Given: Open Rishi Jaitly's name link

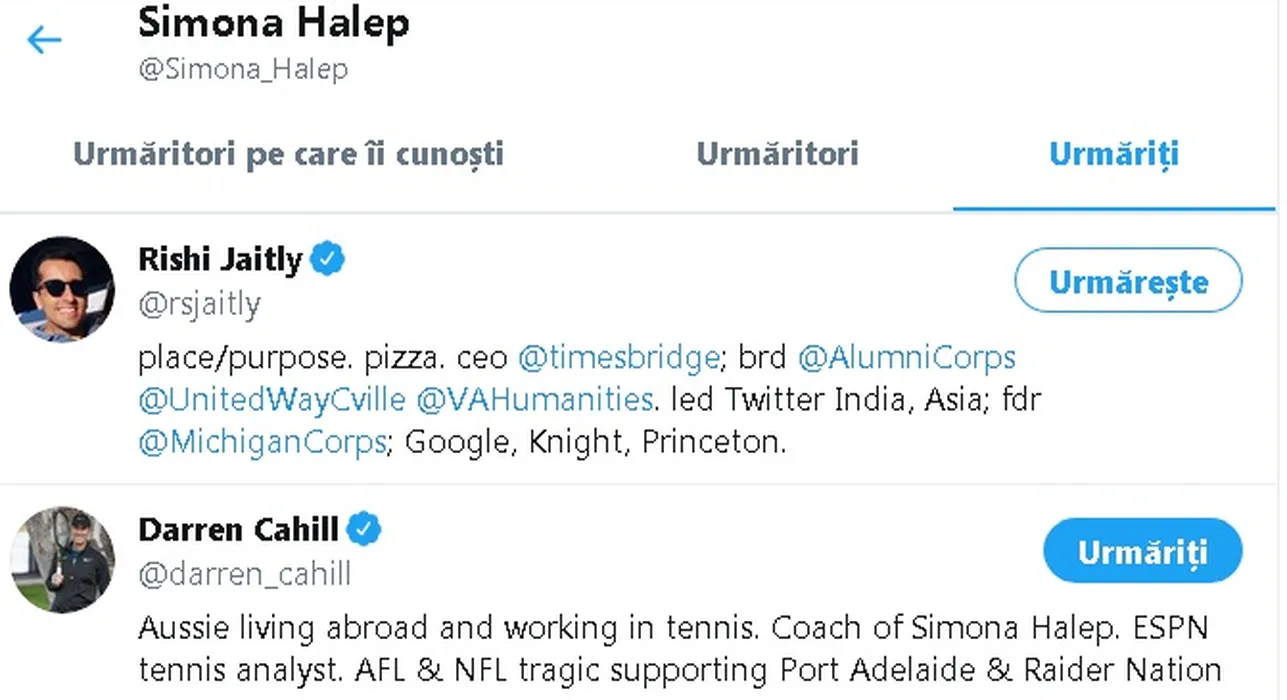Looking at the screenshot, I should point(220,260).
